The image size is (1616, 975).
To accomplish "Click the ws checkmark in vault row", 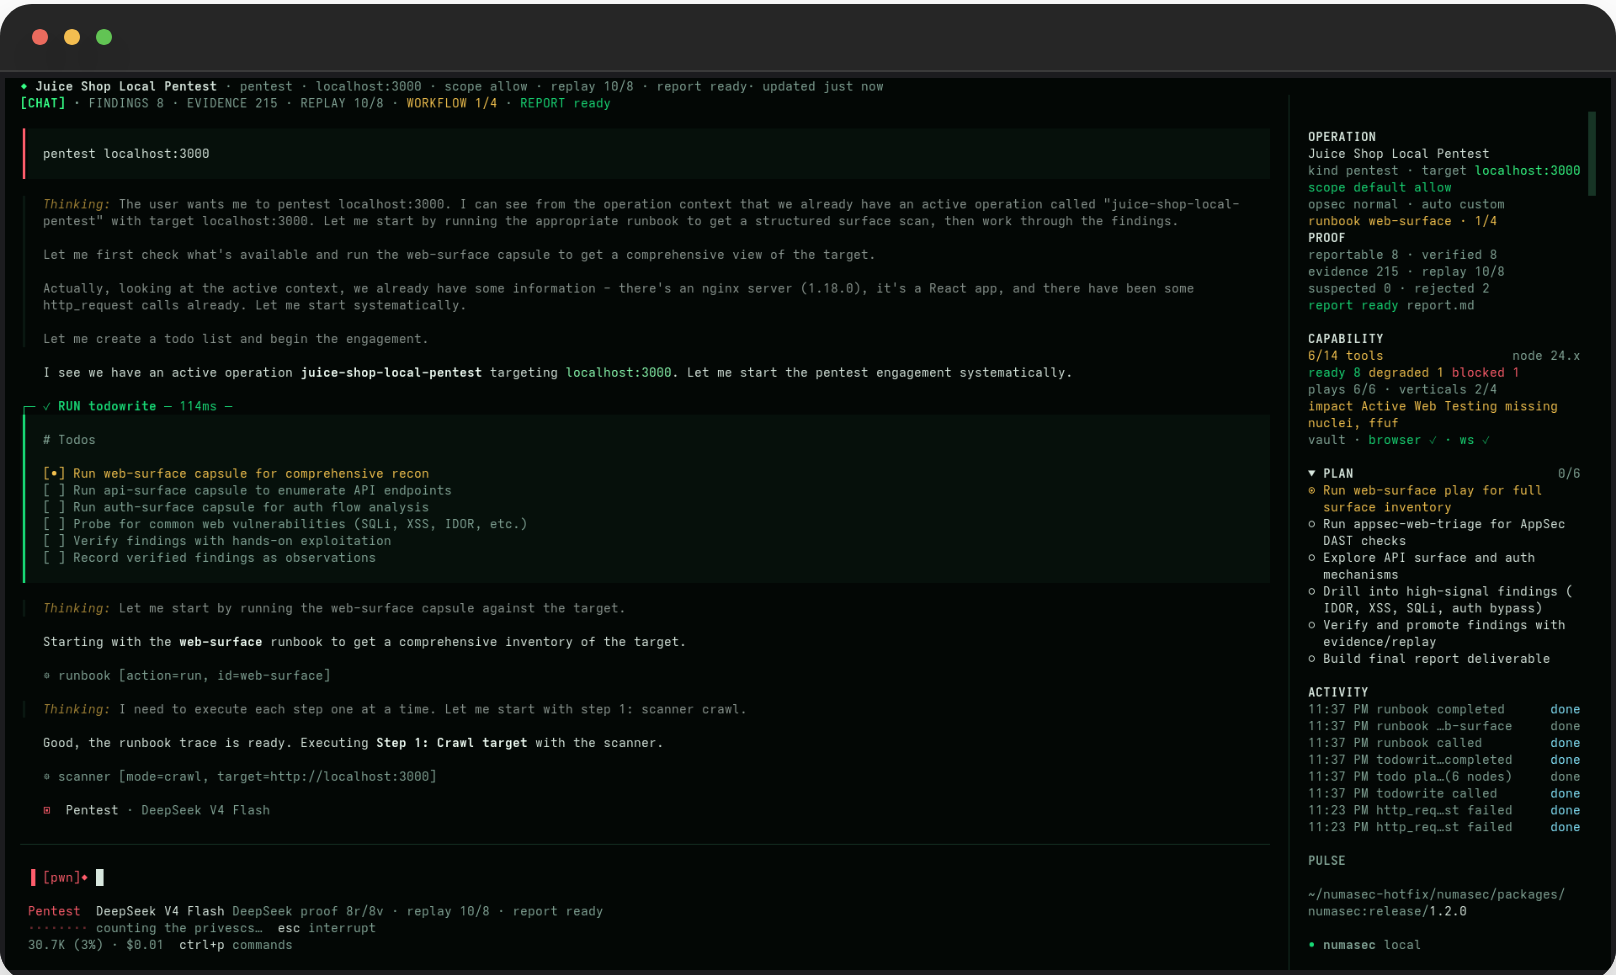I will (x=1486, y=440).
